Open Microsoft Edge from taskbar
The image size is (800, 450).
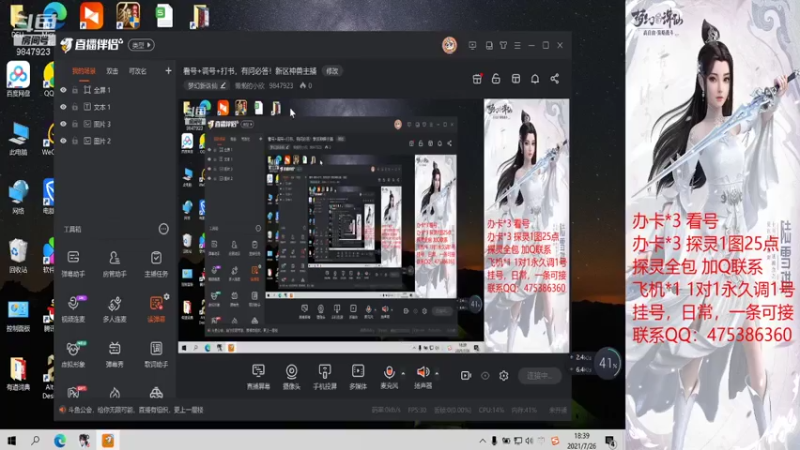pos(60,440)
